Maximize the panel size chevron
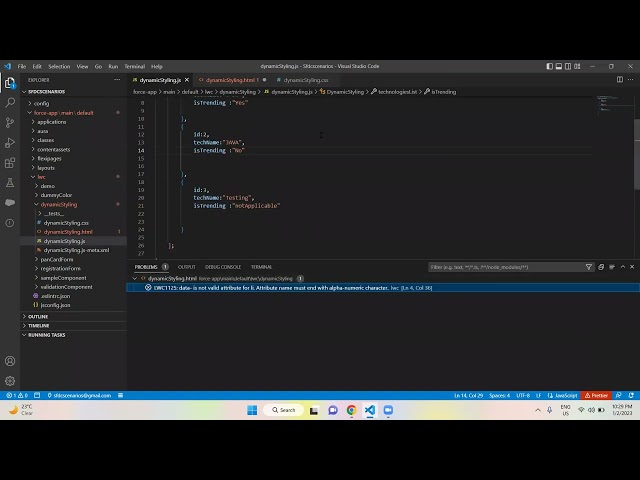 (x=623, y=267)
